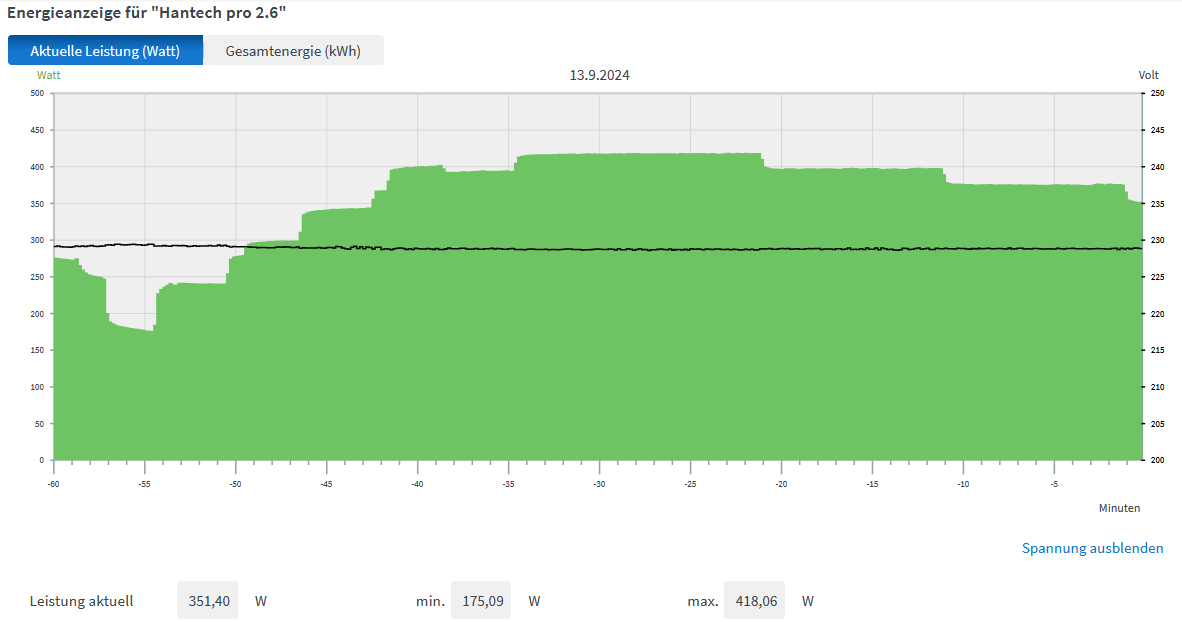The image size is (1182, 622).
Task: Click the 500 Watt axis tick label
Action: pyautogui.click(x=37, y=94)
